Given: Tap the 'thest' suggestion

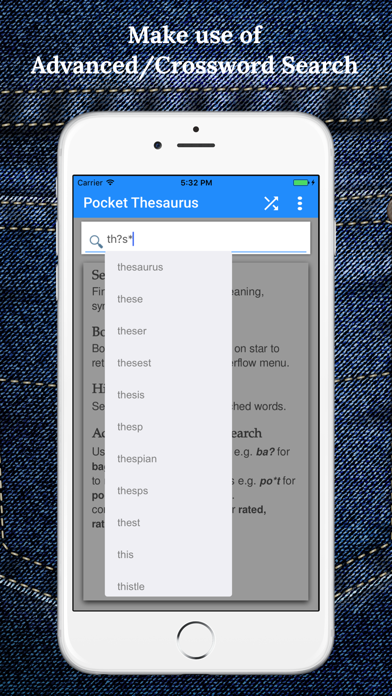Looking at the screenshot, I should [168, 523].
